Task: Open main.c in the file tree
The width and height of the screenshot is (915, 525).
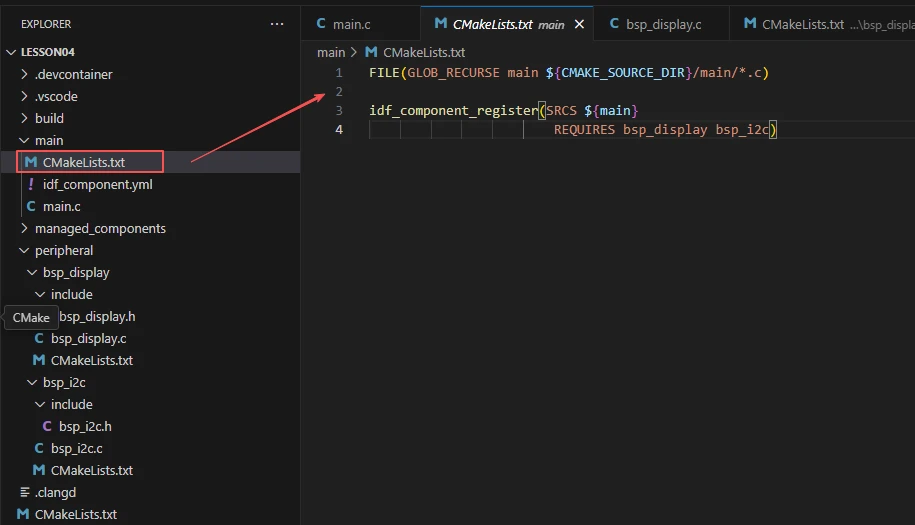Action: (61, 206)
